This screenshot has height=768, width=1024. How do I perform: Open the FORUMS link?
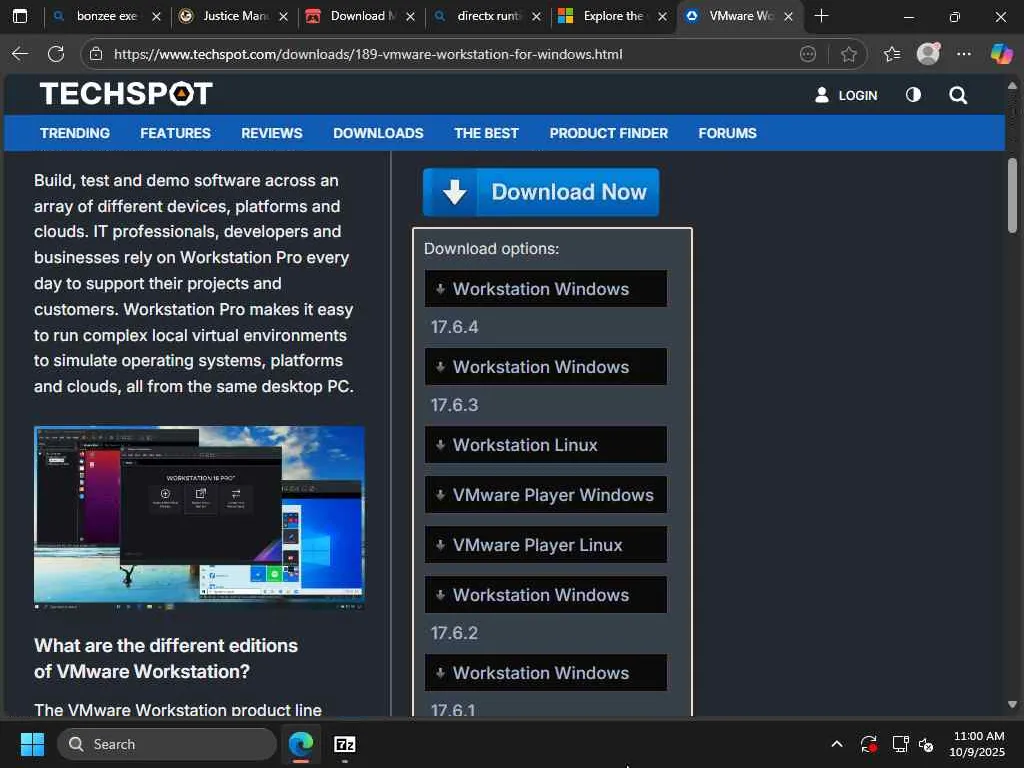(x=728, y=133)
